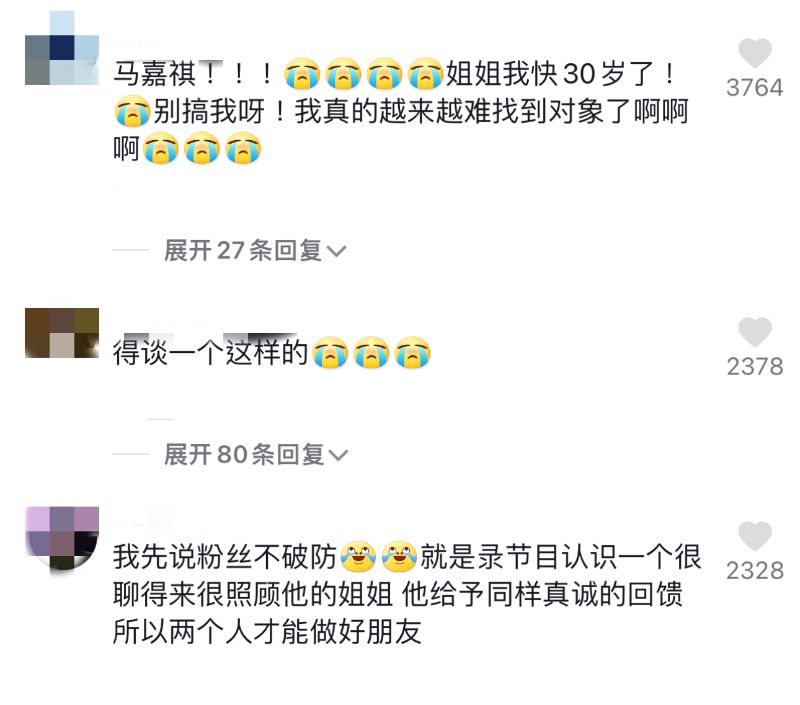Tap the laughing-tears emoji before 就是录节目

coord(399,557)
